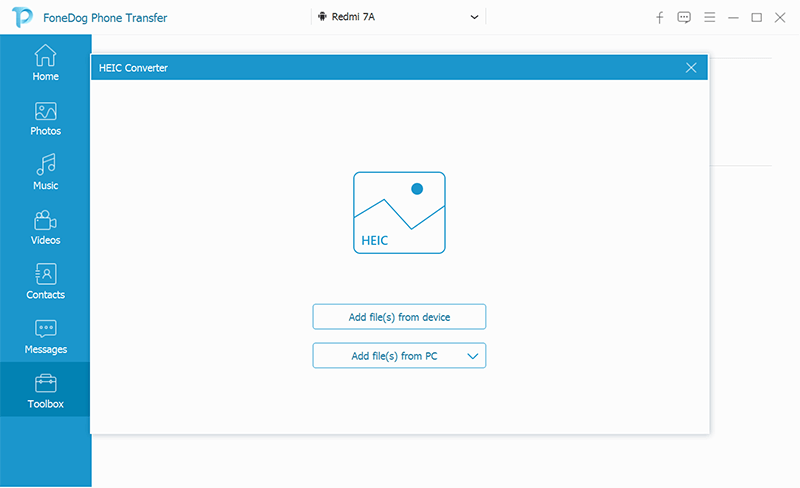
Task: Open the hamburger menu icon
Action: click(x=709, y=17)
